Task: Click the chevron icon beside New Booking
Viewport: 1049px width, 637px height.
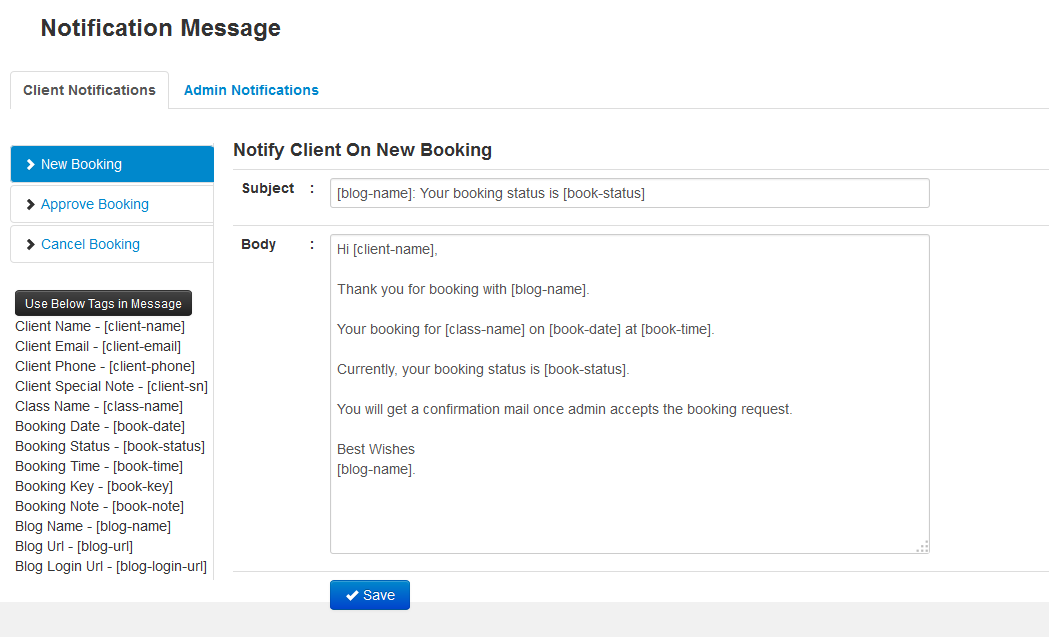Action: click(30, 165)
